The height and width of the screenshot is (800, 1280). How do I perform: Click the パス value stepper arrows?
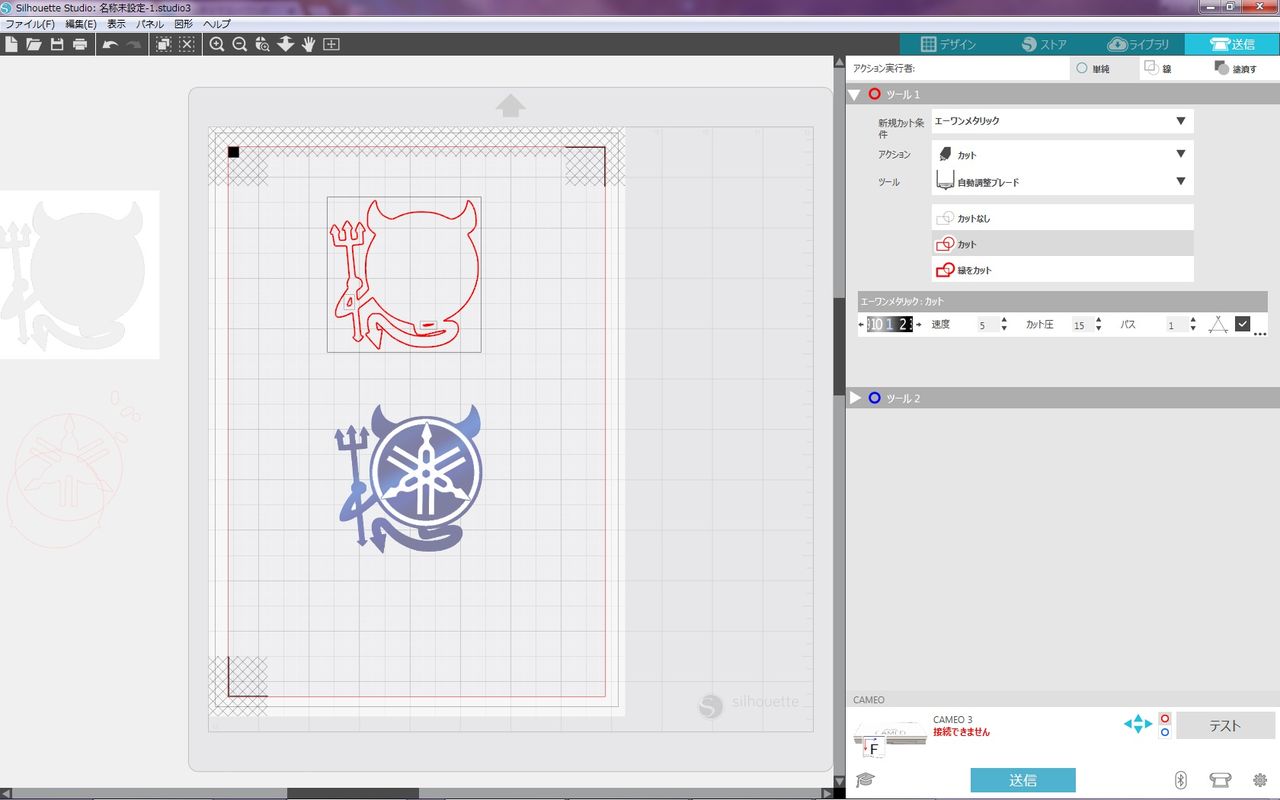coord(1193,324)
